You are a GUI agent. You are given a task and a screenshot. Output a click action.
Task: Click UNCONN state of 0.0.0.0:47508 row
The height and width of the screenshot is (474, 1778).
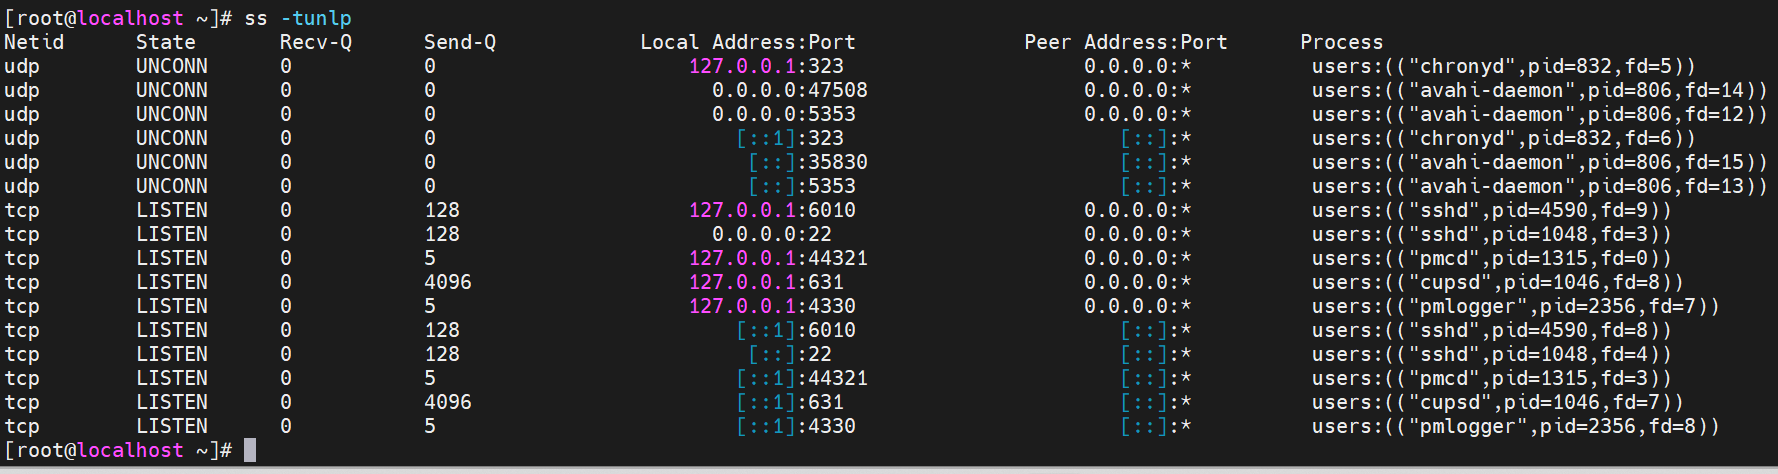pyautogui.click(x=172, y=90)
